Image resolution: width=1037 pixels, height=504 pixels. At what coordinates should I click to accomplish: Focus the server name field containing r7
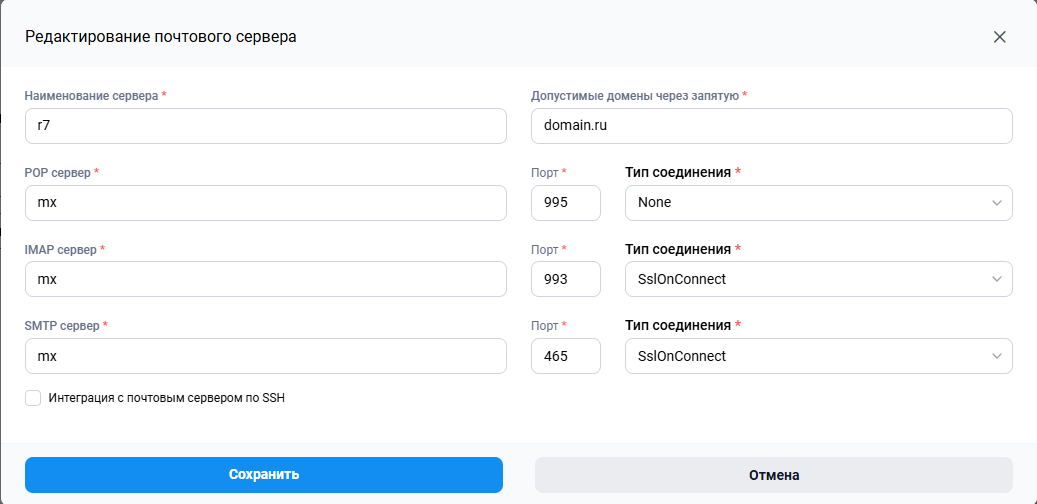265,127
